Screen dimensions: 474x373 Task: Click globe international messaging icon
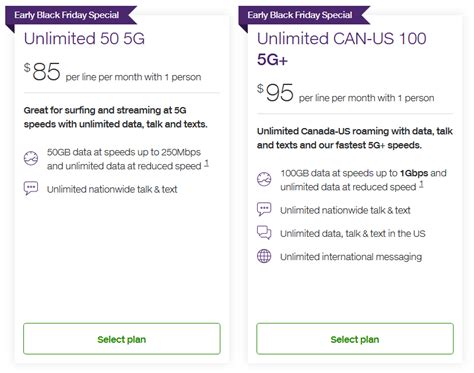click(264, 256)
